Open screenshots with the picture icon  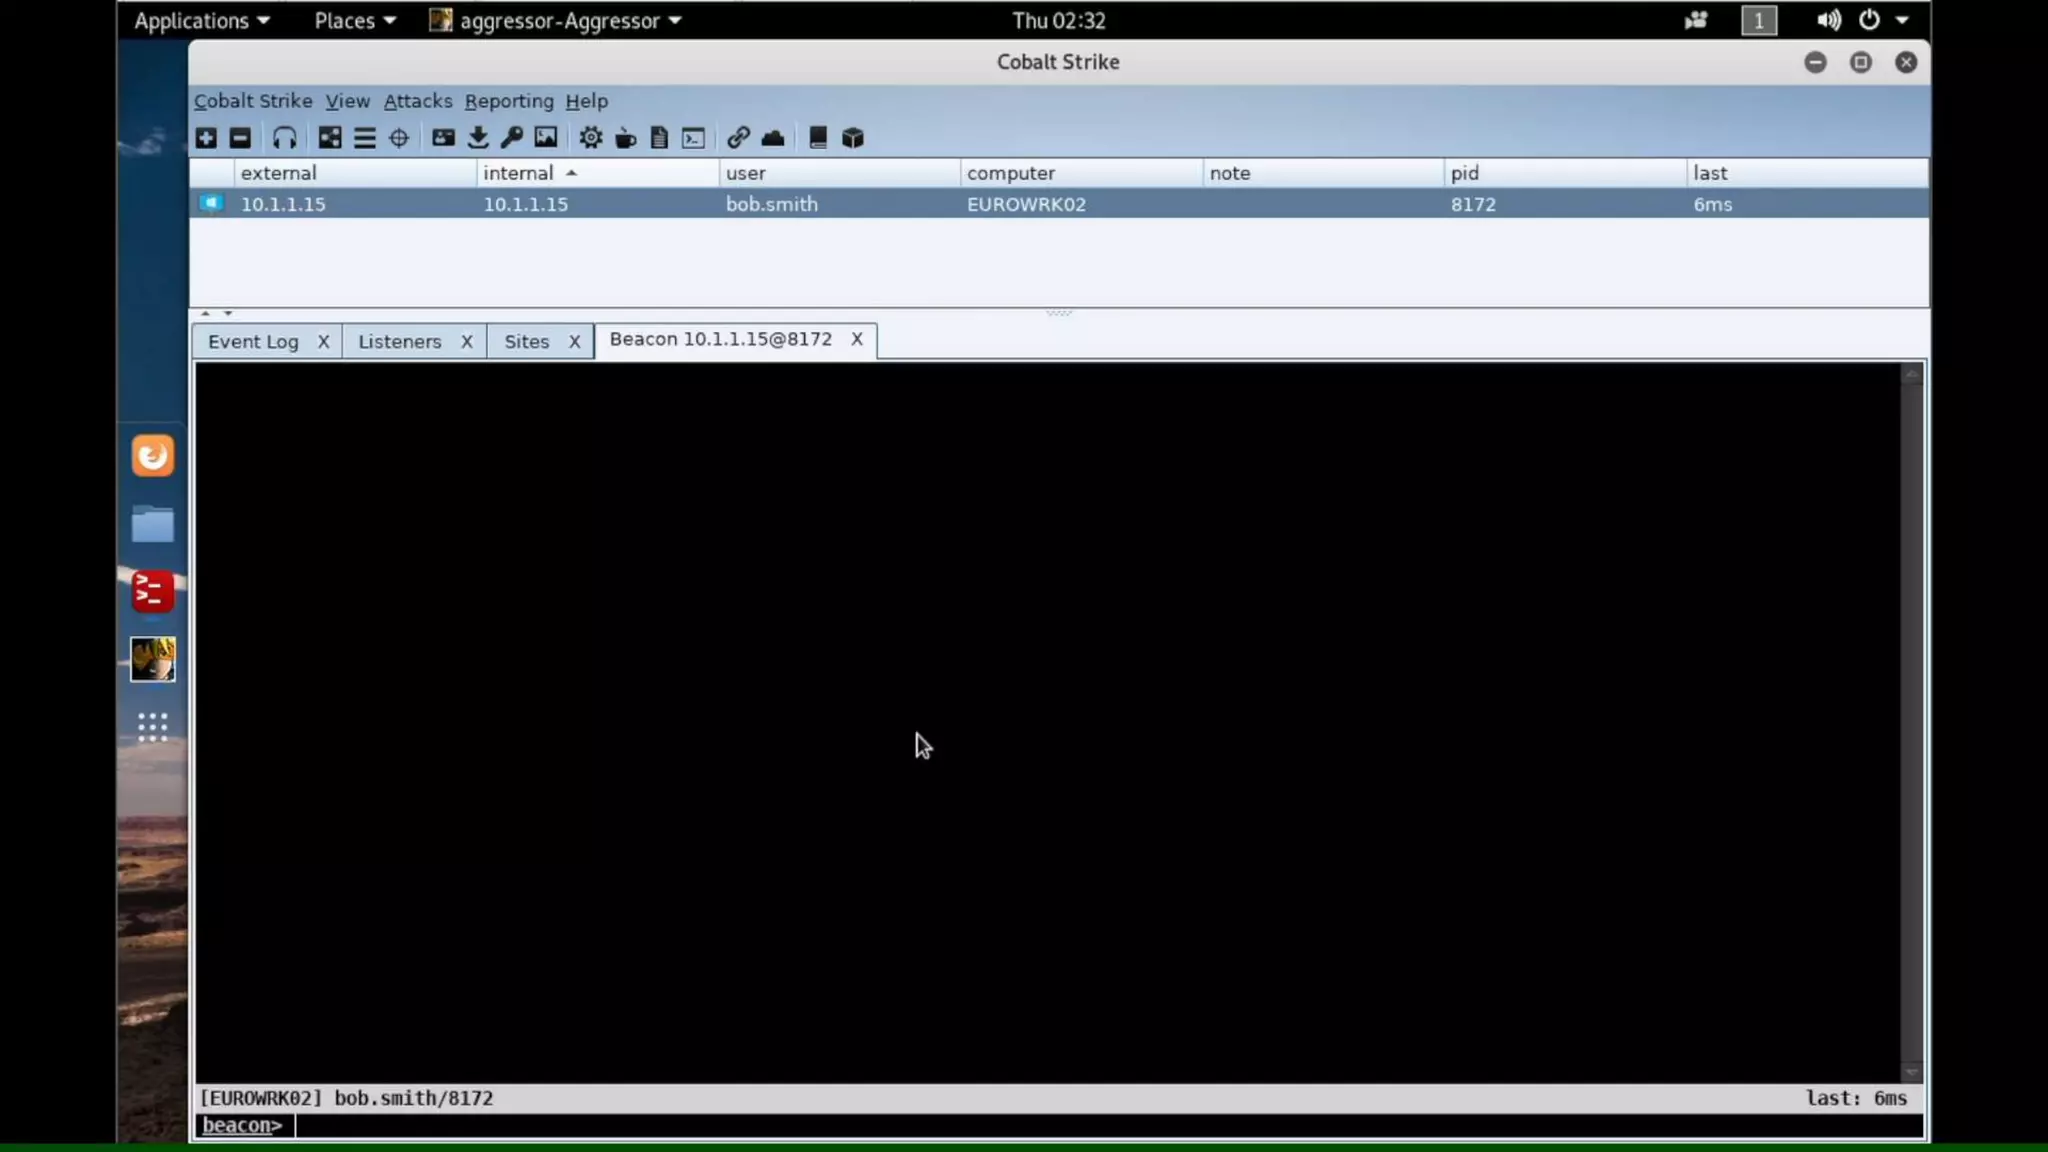click(x=546, y=138)
